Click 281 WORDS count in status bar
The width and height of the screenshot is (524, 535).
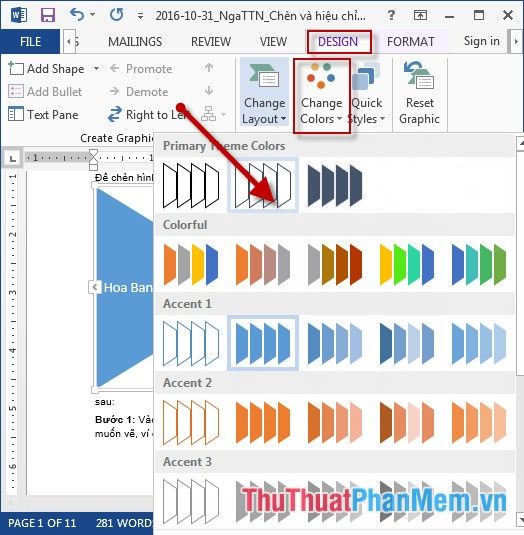pyautogui.click(x=124, y=523)
